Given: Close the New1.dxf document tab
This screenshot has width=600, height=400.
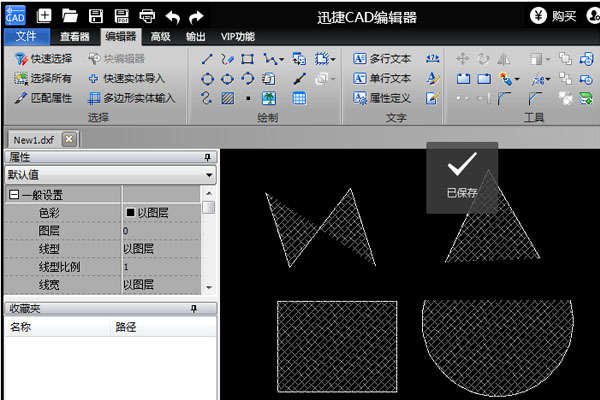Looking at the screenshot, I should [68, 139].
